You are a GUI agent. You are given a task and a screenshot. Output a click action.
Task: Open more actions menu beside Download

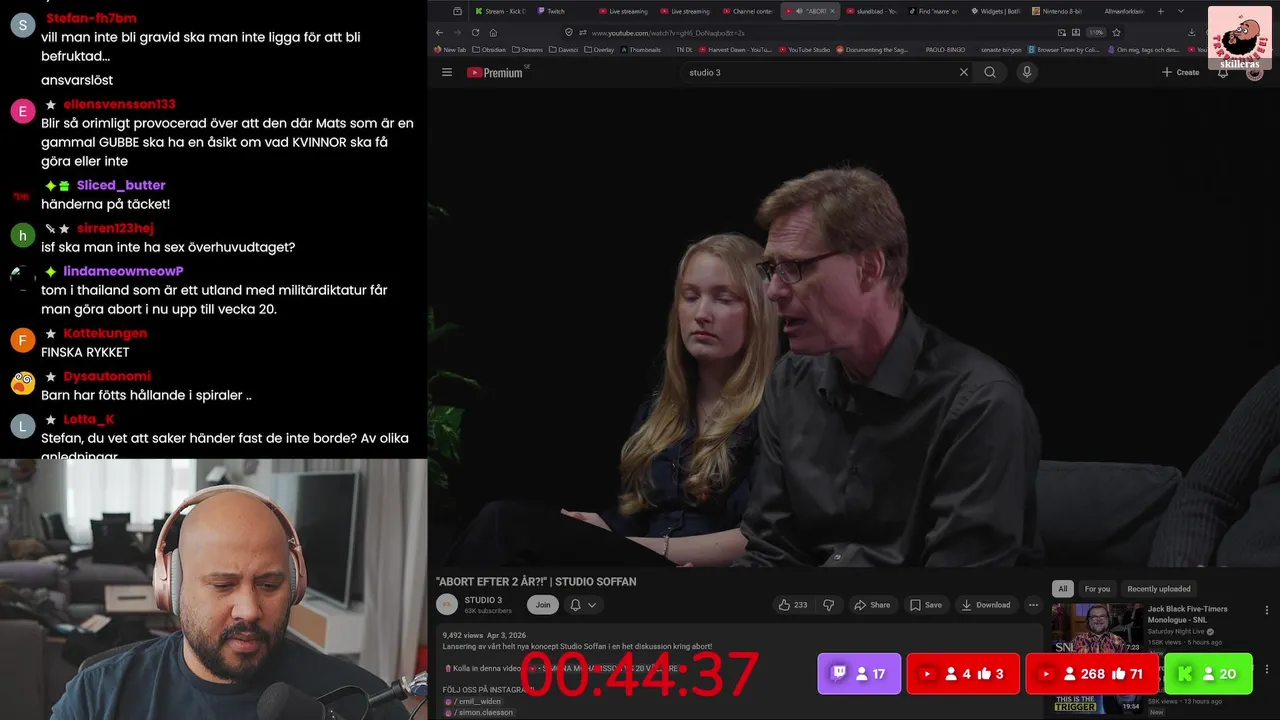(x=1033, y=605)
